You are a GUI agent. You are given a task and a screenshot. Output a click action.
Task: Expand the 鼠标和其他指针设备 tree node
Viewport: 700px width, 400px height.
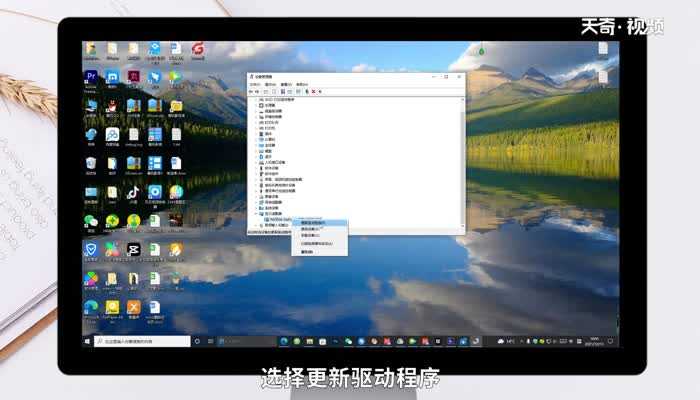pyautogui.click(x=256, y=185)
